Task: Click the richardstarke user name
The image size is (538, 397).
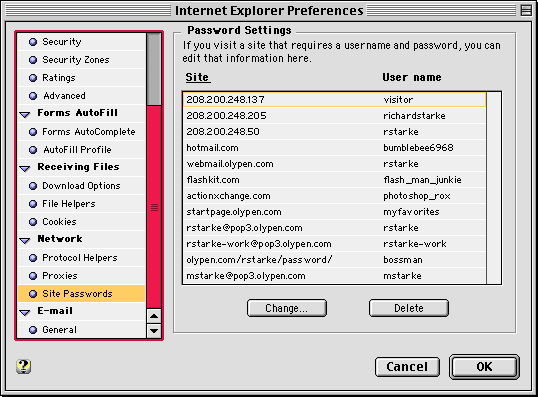Action: [414, 116]
